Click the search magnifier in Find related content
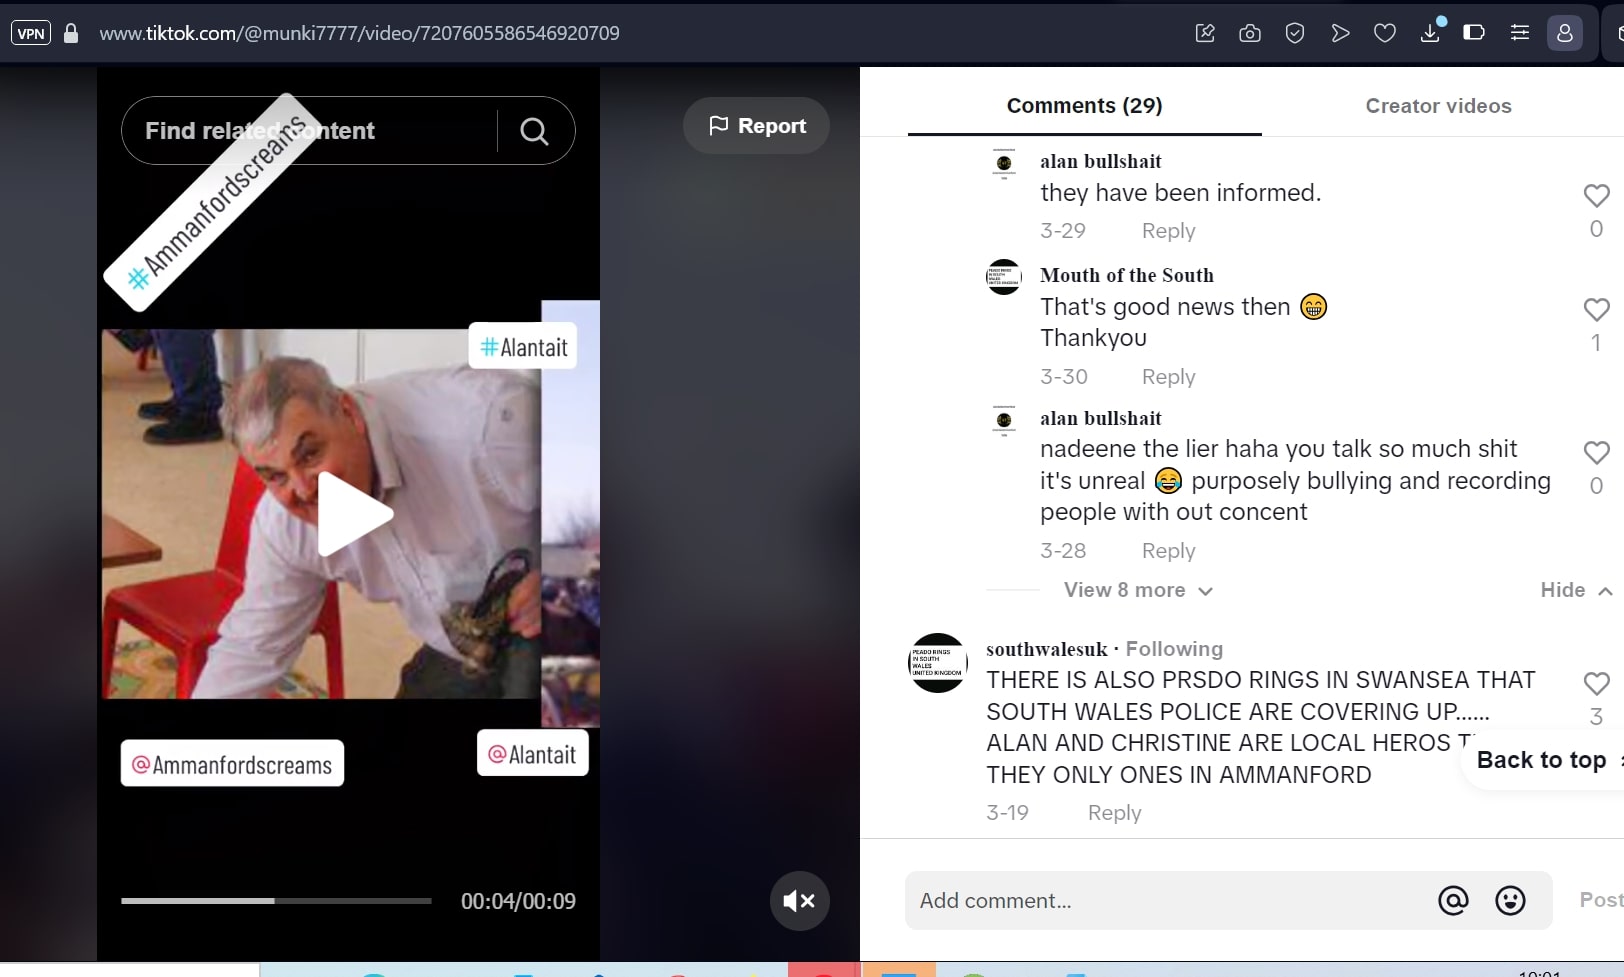This screenshot has width=1624, height=977. (534, 131)
